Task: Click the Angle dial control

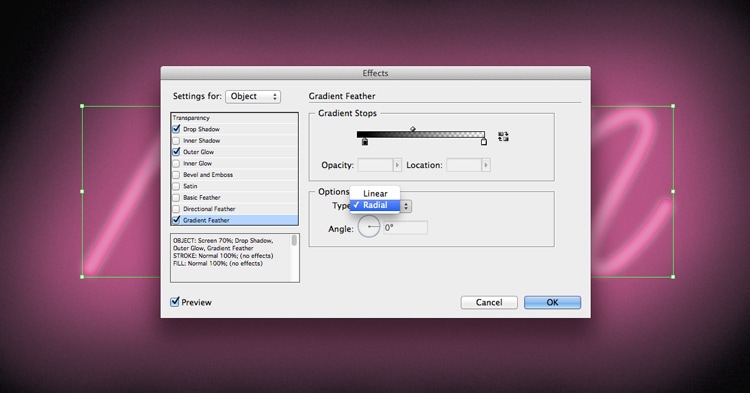Action: 369,227
